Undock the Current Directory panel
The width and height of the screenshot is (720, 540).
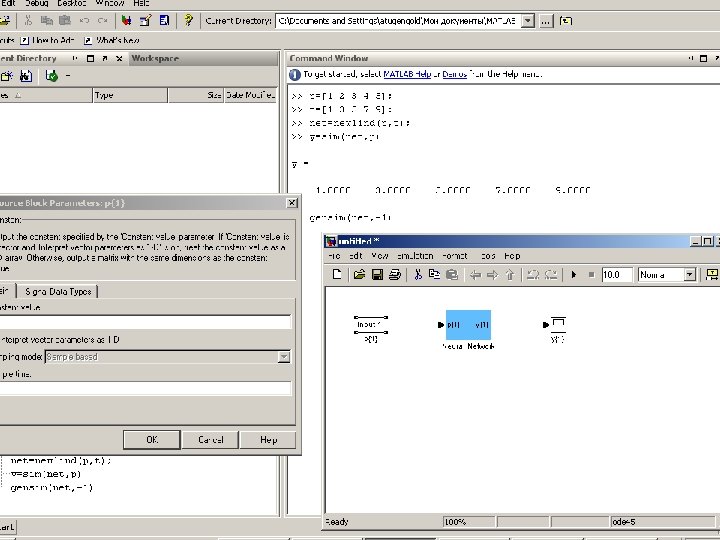(x=105, y=58)
